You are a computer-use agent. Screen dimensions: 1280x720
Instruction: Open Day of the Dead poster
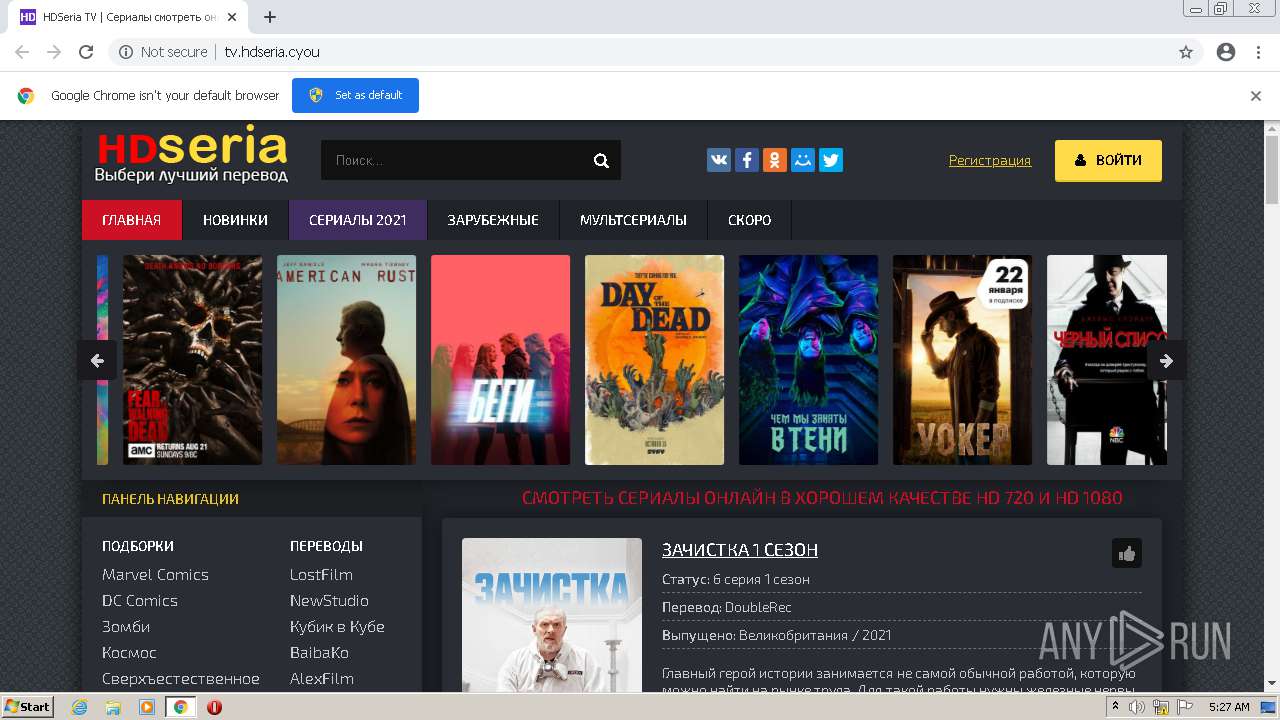[654, 360]
